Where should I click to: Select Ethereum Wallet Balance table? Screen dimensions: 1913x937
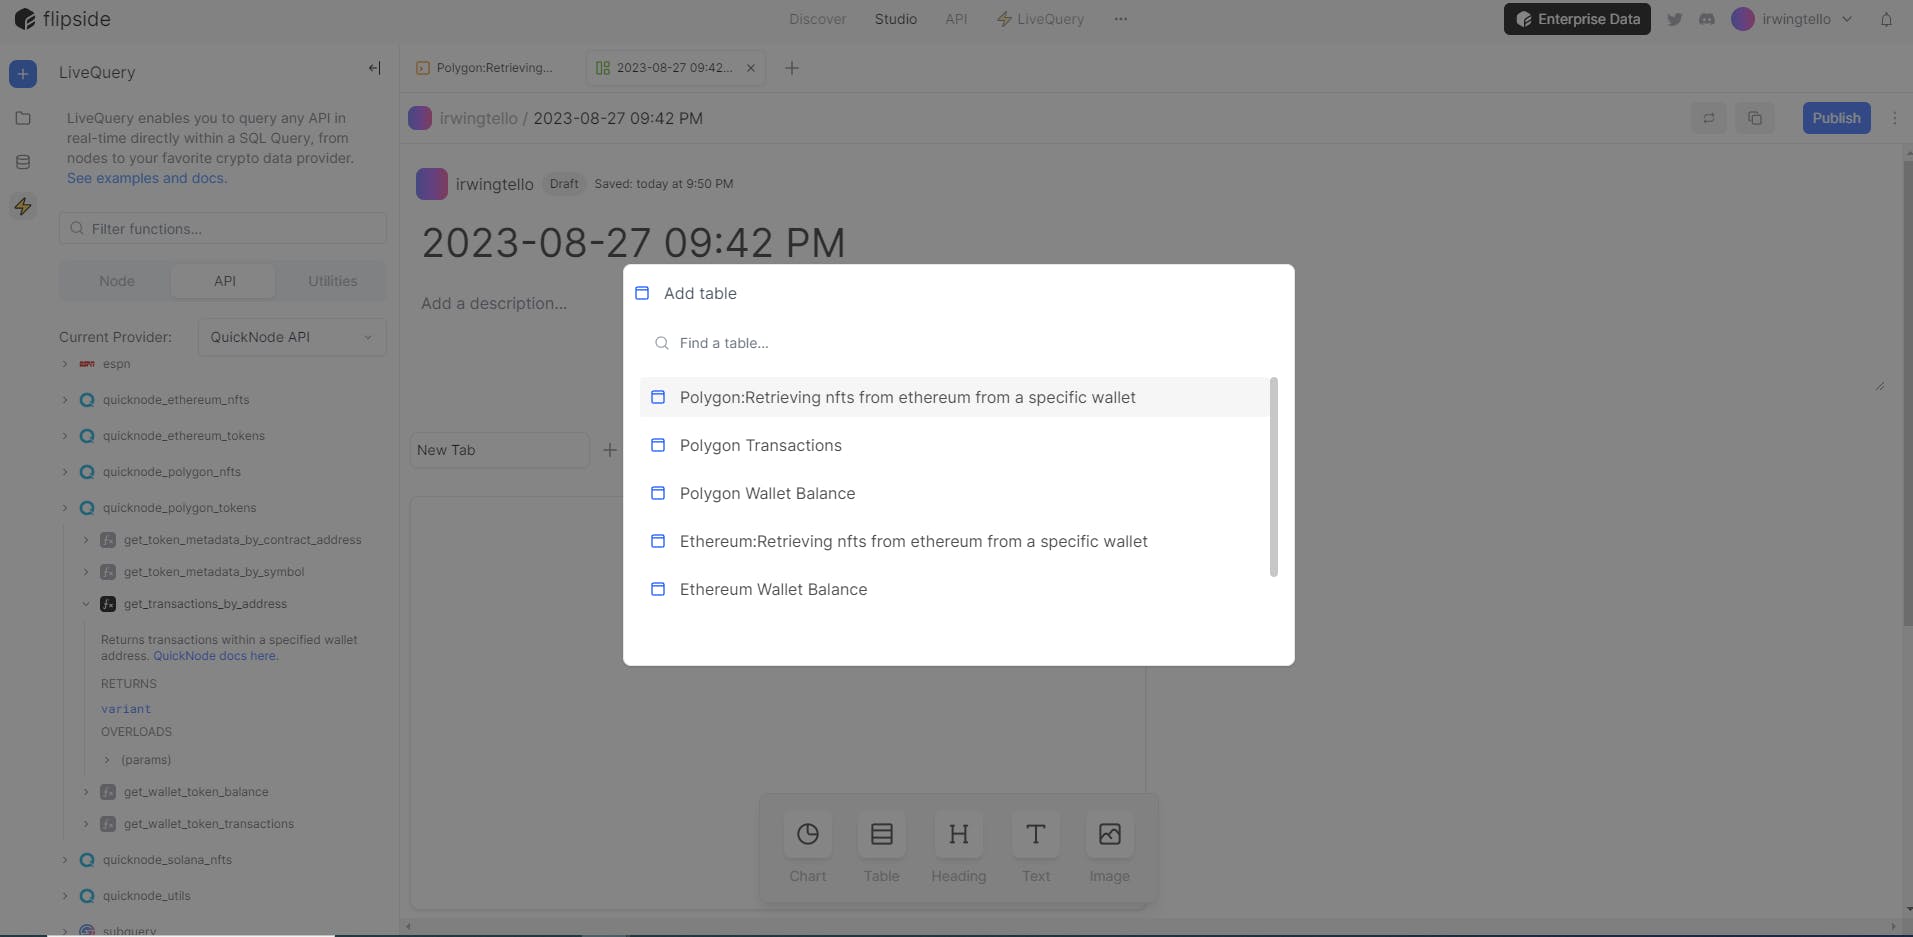(954, 589)
